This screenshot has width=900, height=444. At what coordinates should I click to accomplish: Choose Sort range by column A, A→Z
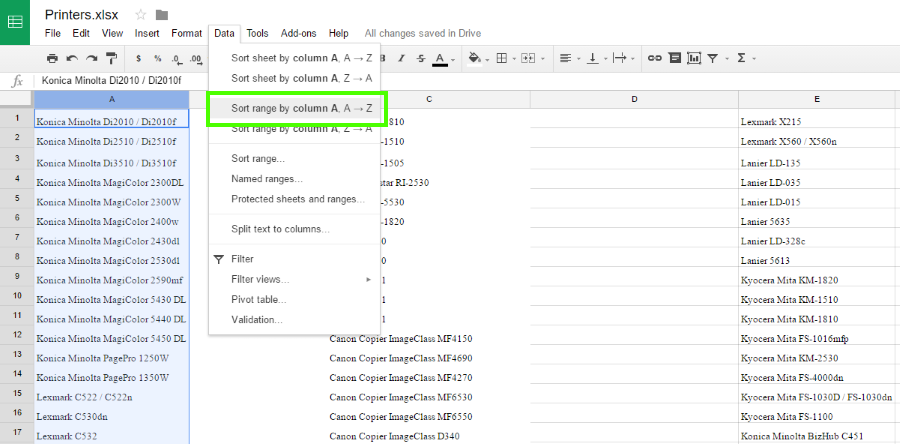point(294,108)
